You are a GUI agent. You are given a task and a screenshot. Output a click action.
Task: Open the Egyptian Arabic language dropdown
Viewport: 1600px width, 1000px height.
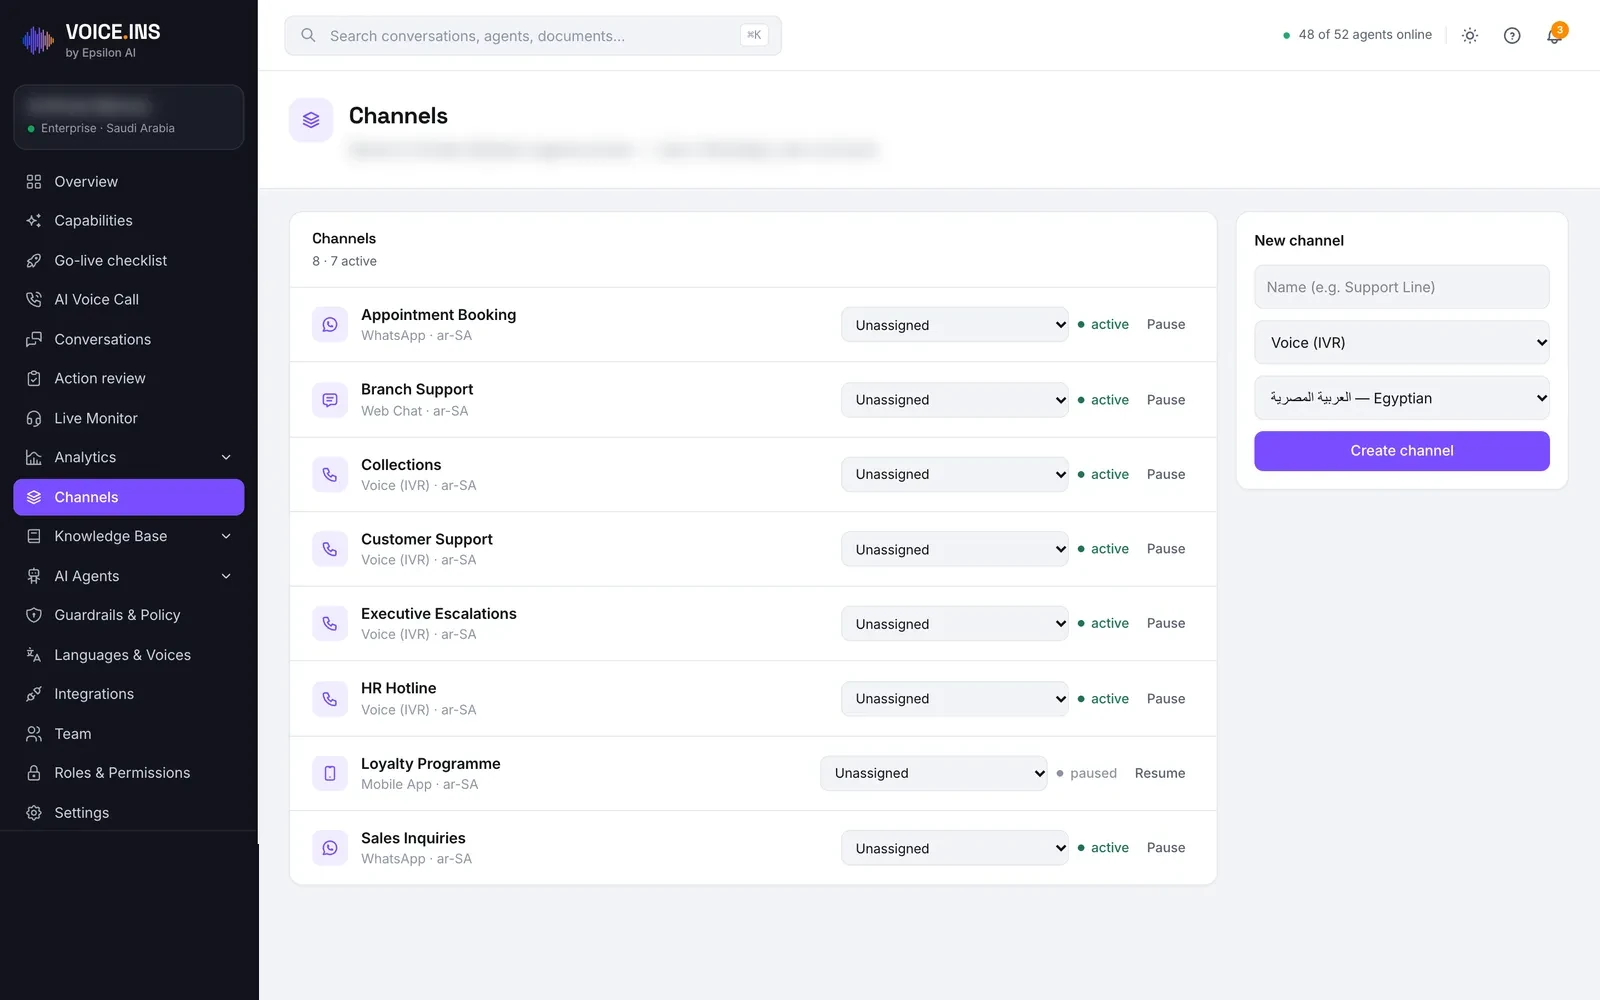(x=1402, y=398)
